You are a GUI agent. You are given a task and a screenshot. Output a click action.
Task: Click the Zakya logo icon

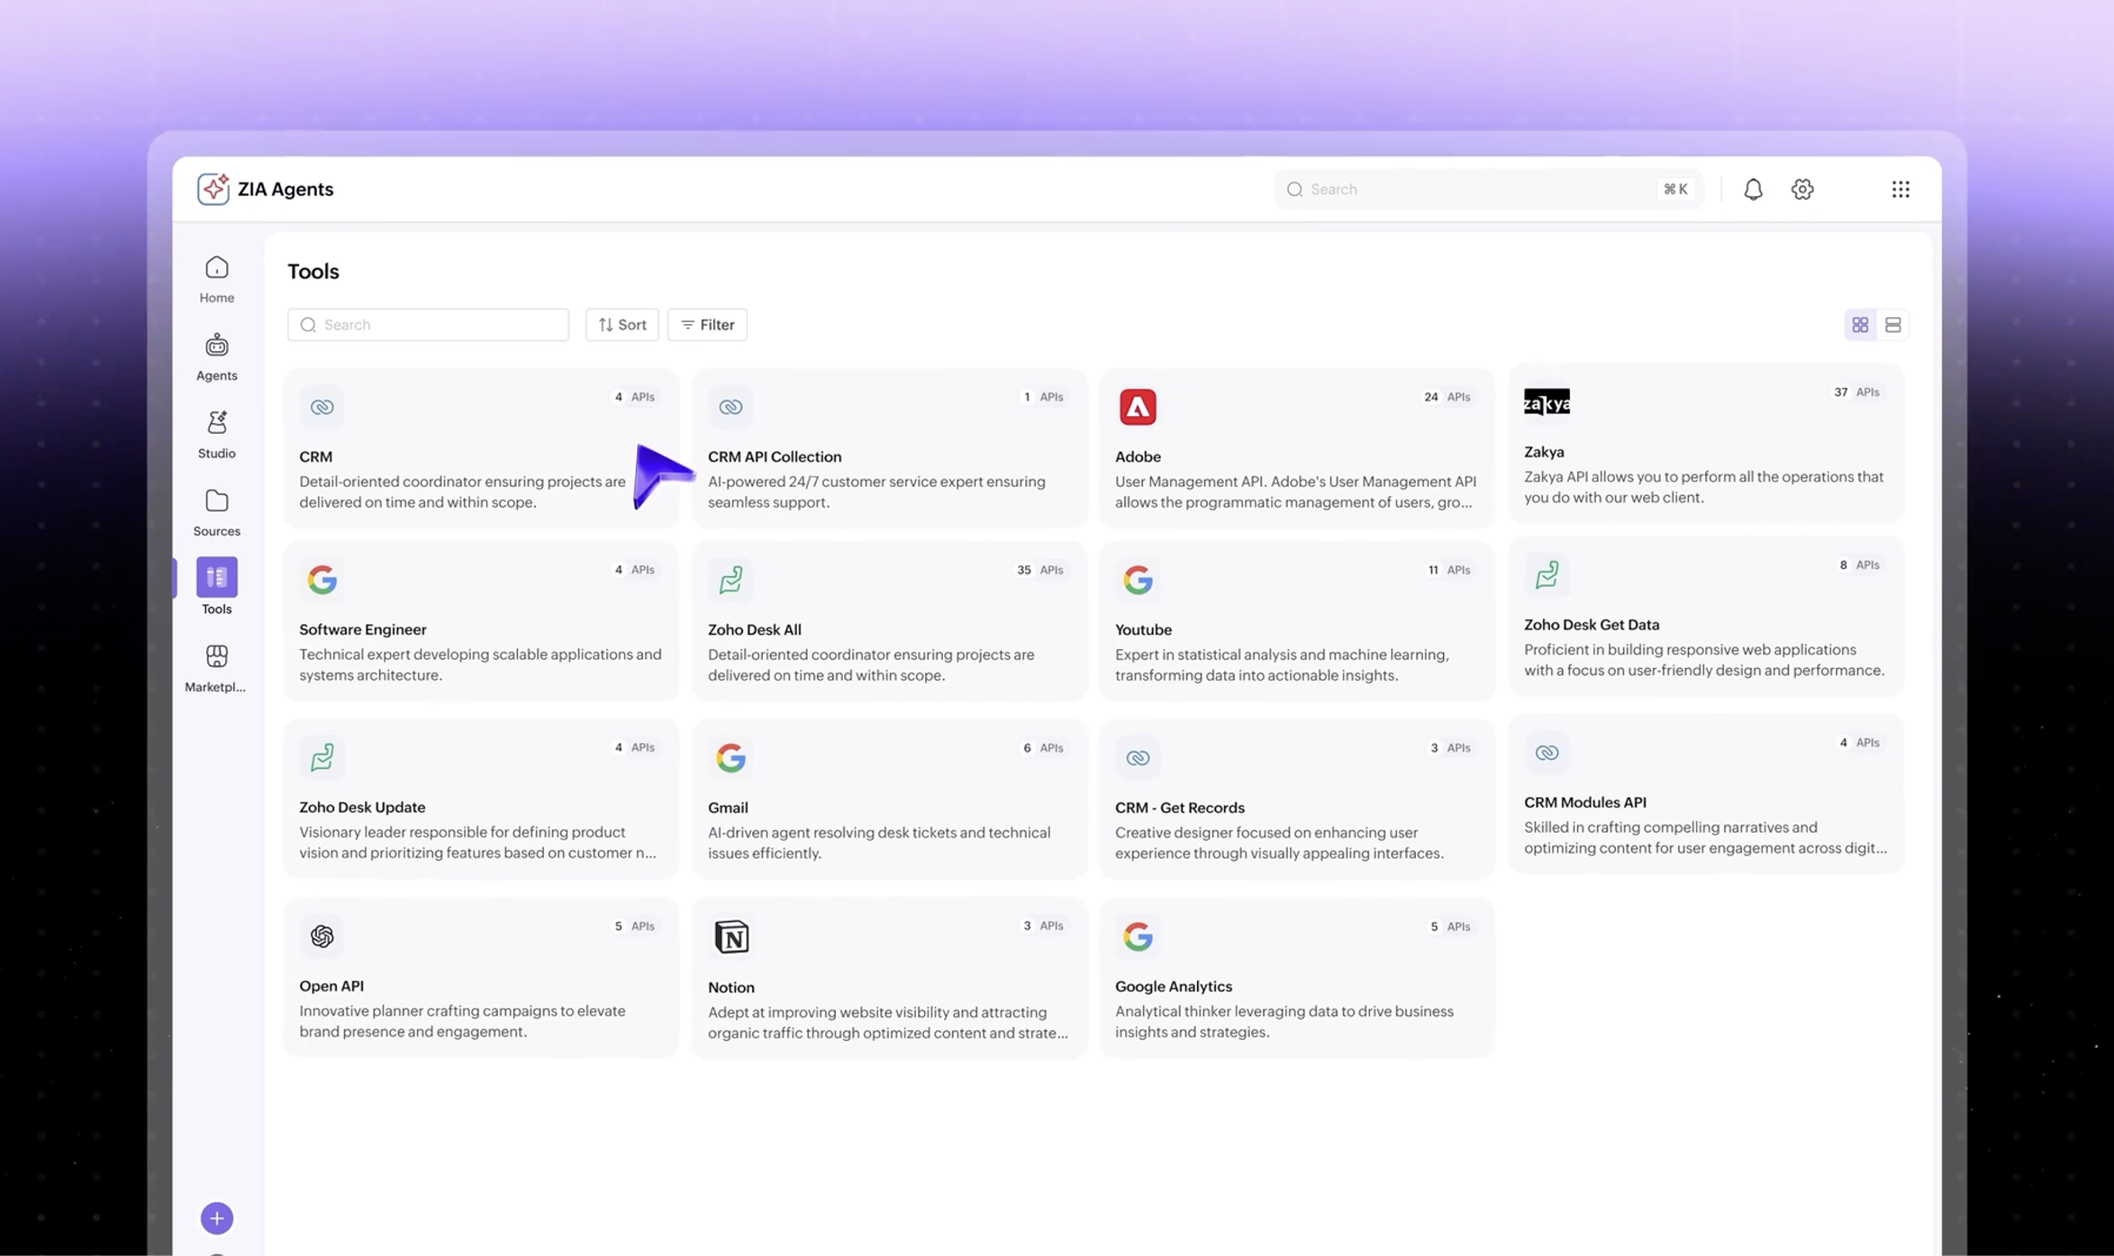click(1546, 402)
